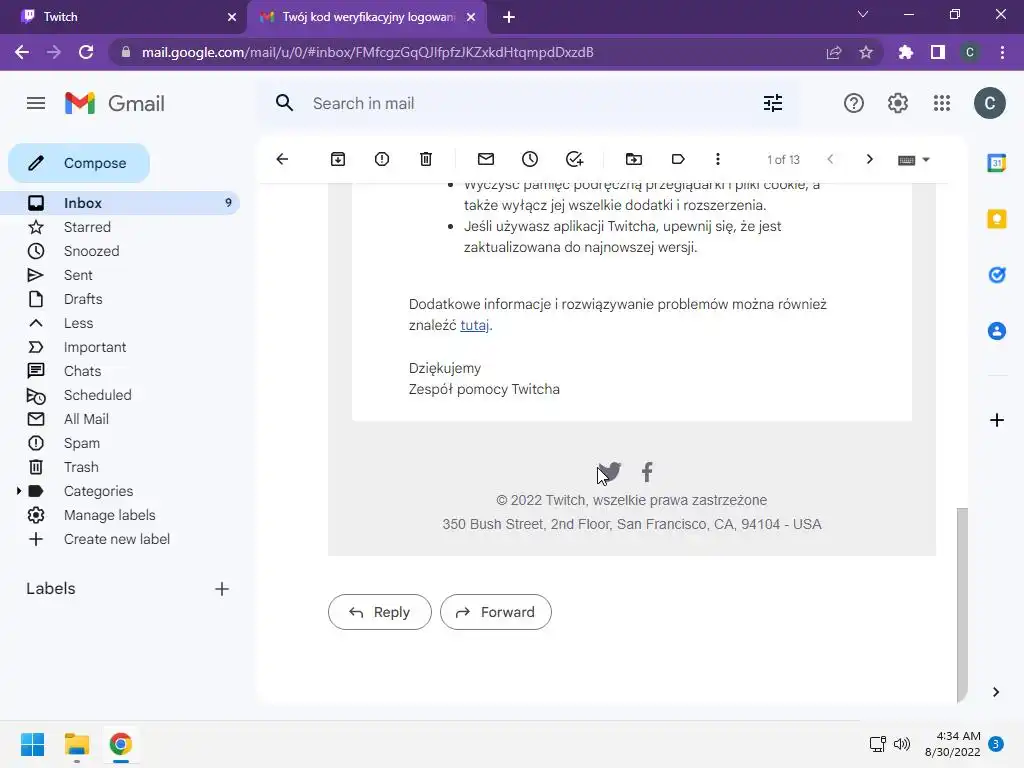Open the More options three-dot menu
1024x768 pixels.
click(x=718, y=159)
